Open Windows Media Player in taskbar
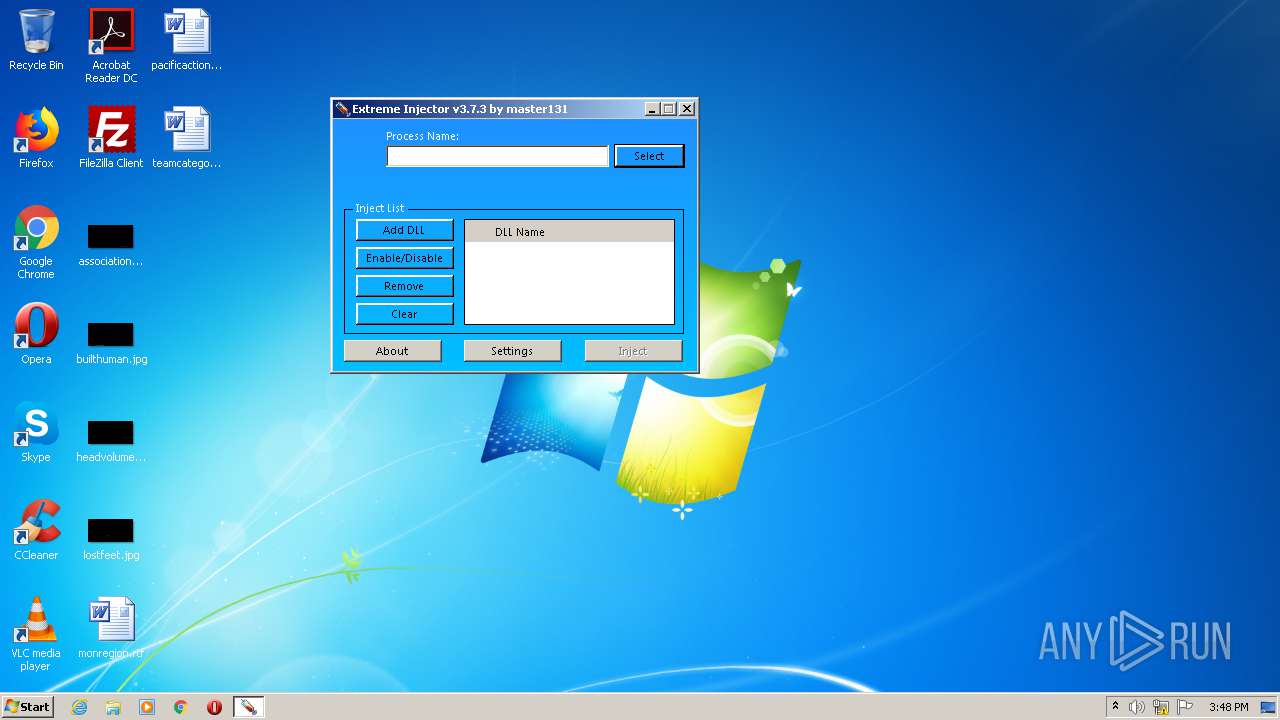1280x720 pixels. click(x=147, y=707)
